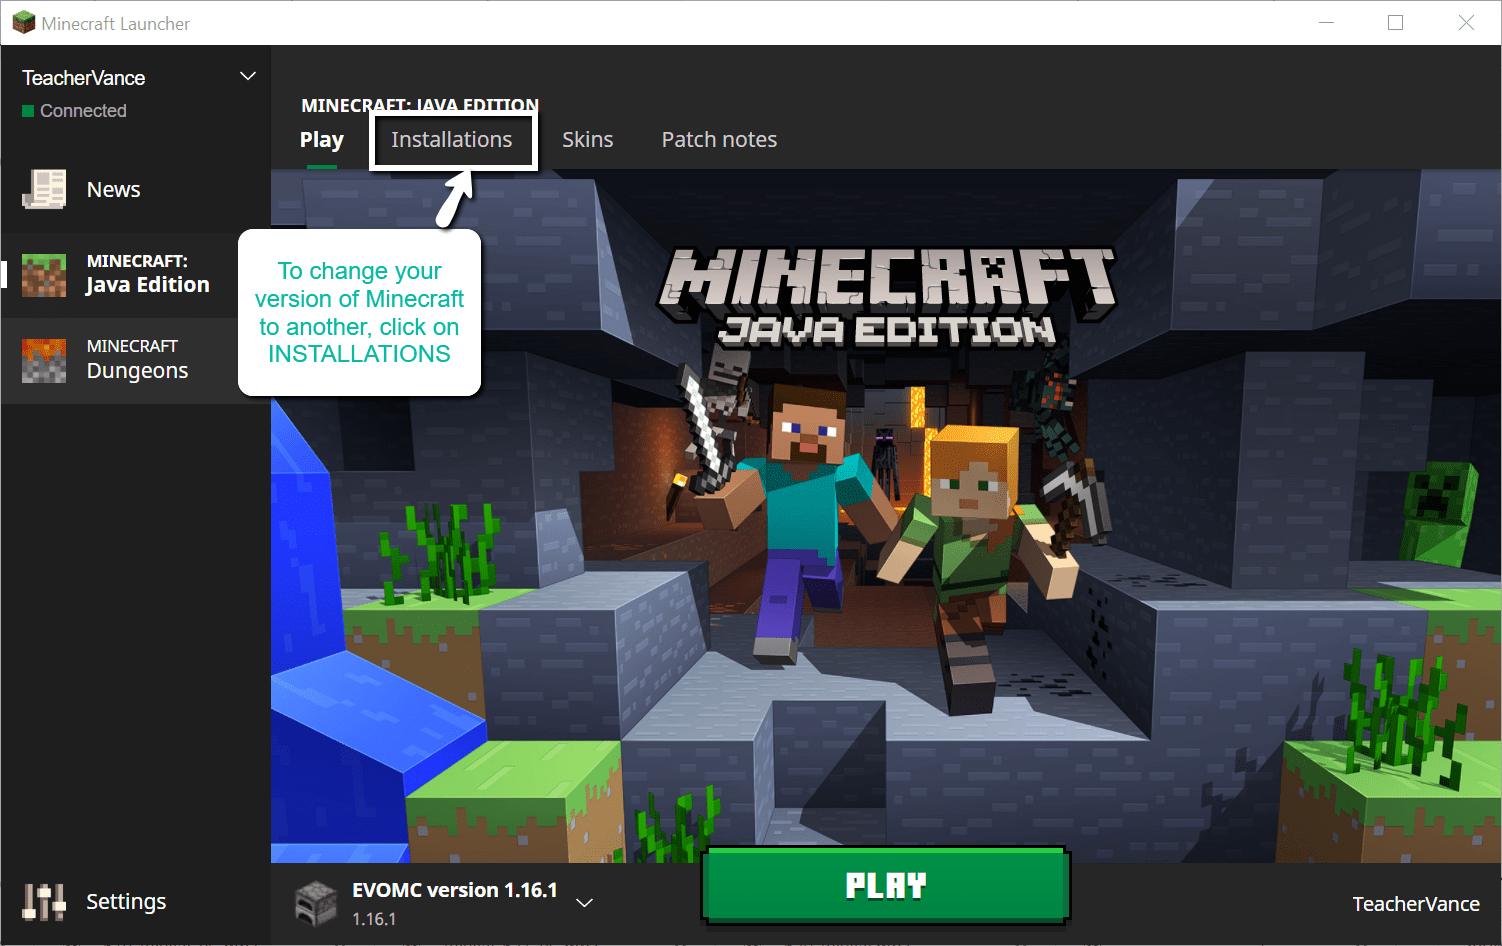
Task: Switch to the Play tab
Action: (x=322, y=140)
